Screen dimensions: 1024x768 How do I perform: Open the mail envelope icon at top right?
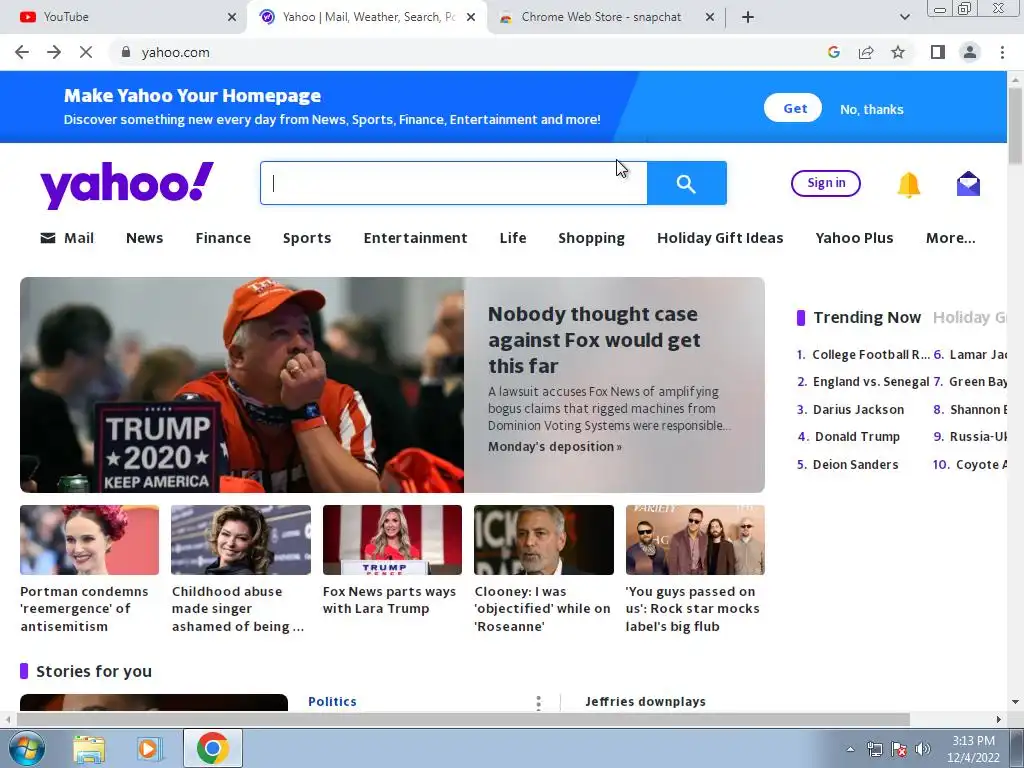tap(968, 184)
